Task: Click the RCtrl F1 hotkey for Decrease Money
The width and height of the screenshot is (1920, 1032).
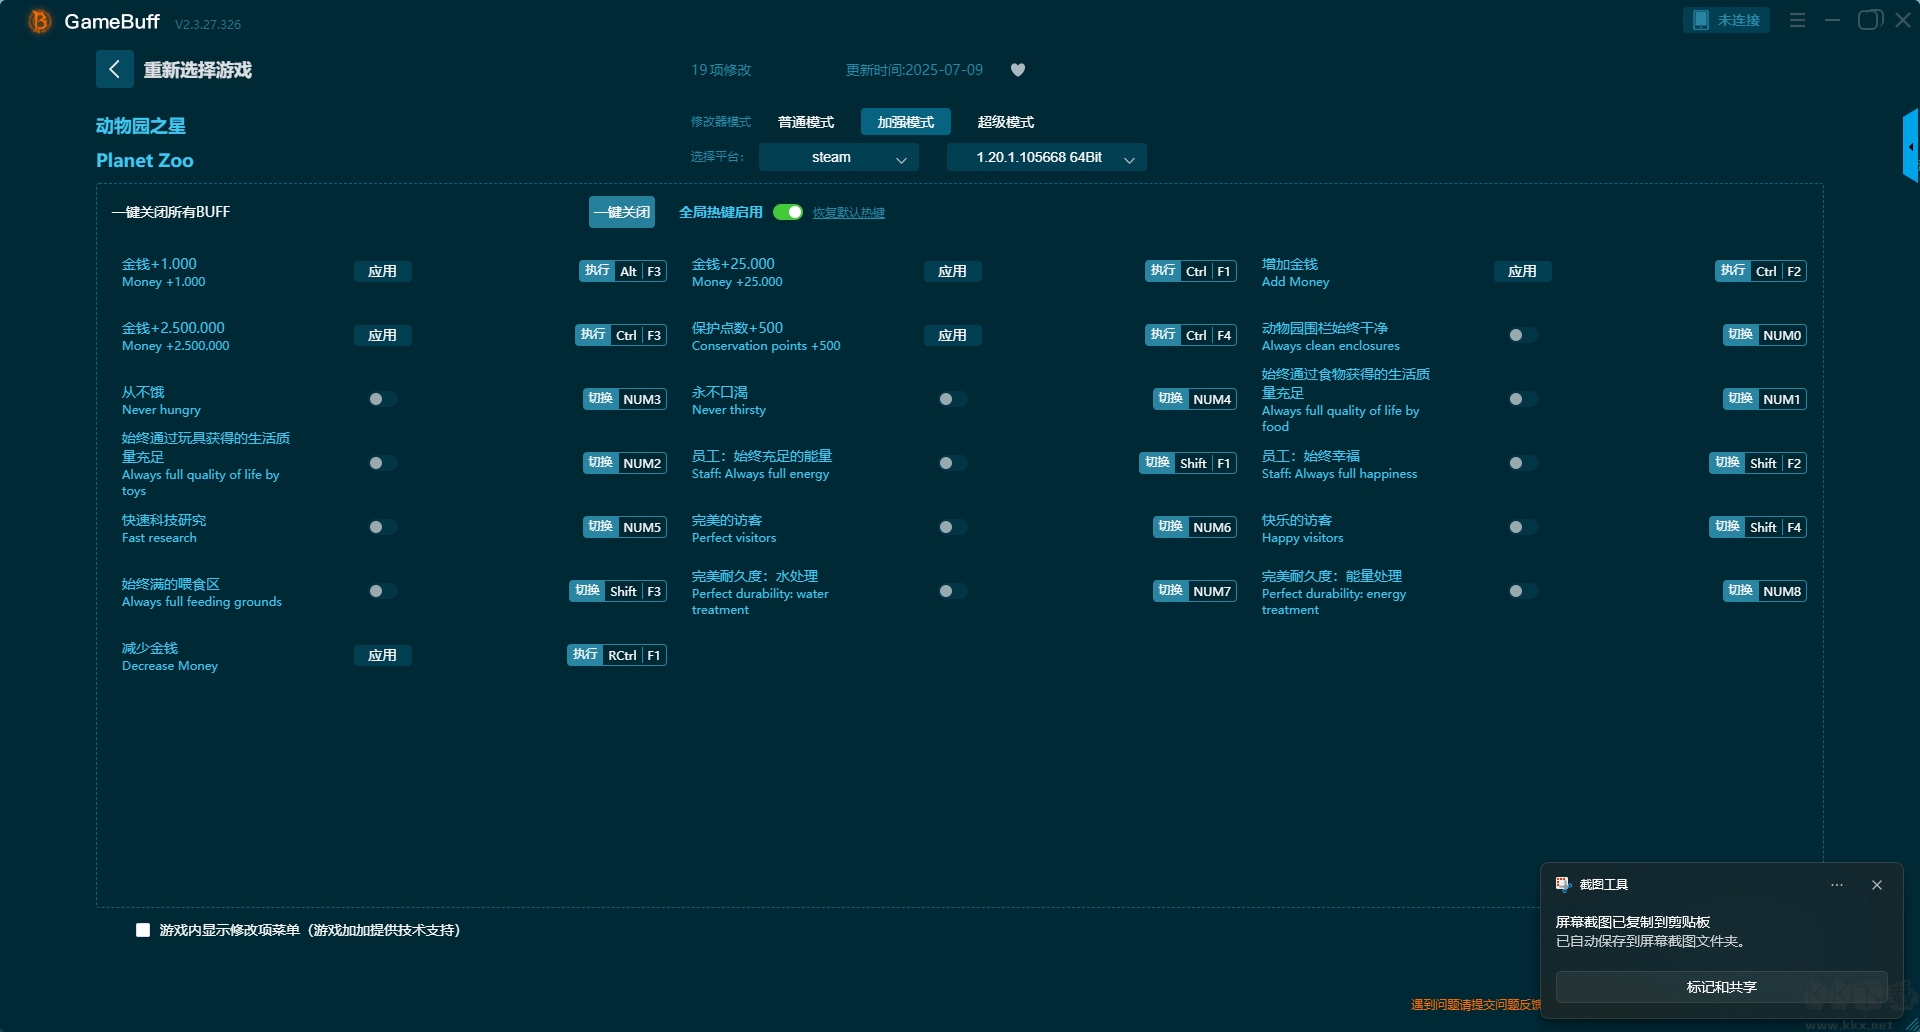Action: 616,655
